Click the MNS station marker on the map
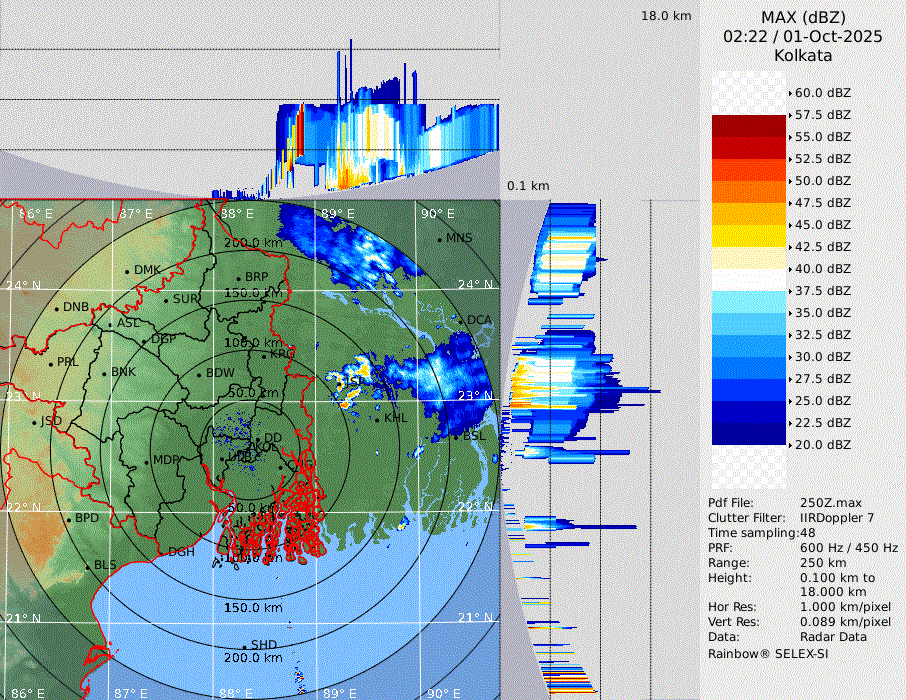The height and width of the screenshot is (700, 906). click(x=439, y=238)
